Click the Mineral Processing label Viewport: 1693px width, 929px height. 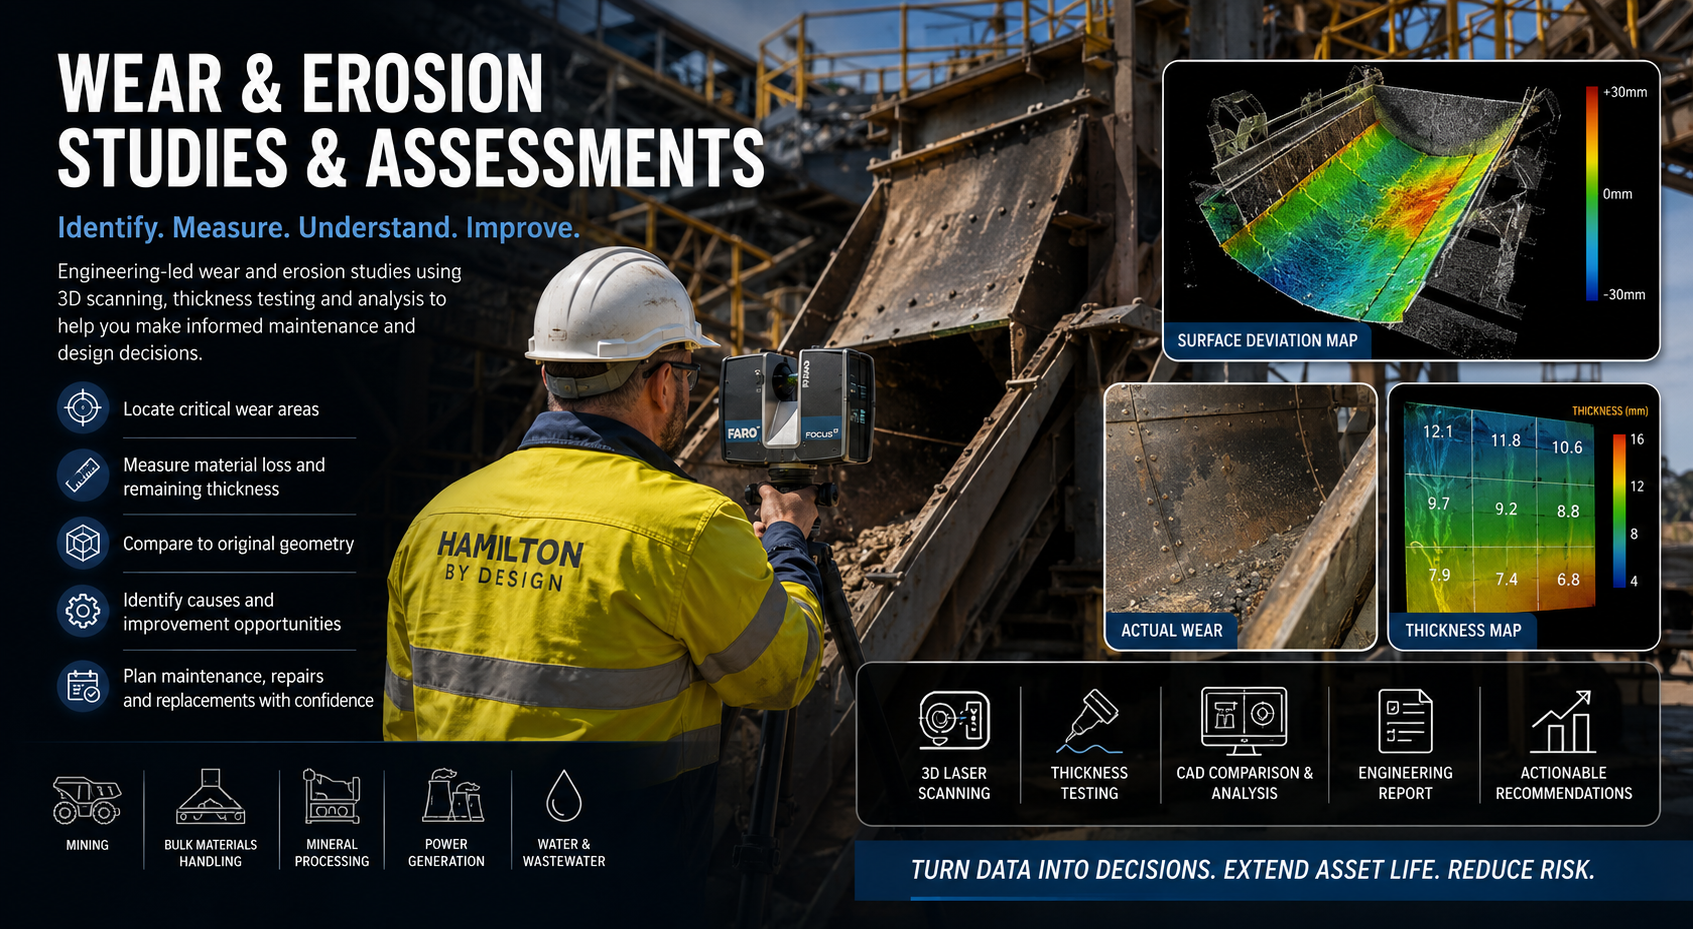pos(332,853)
